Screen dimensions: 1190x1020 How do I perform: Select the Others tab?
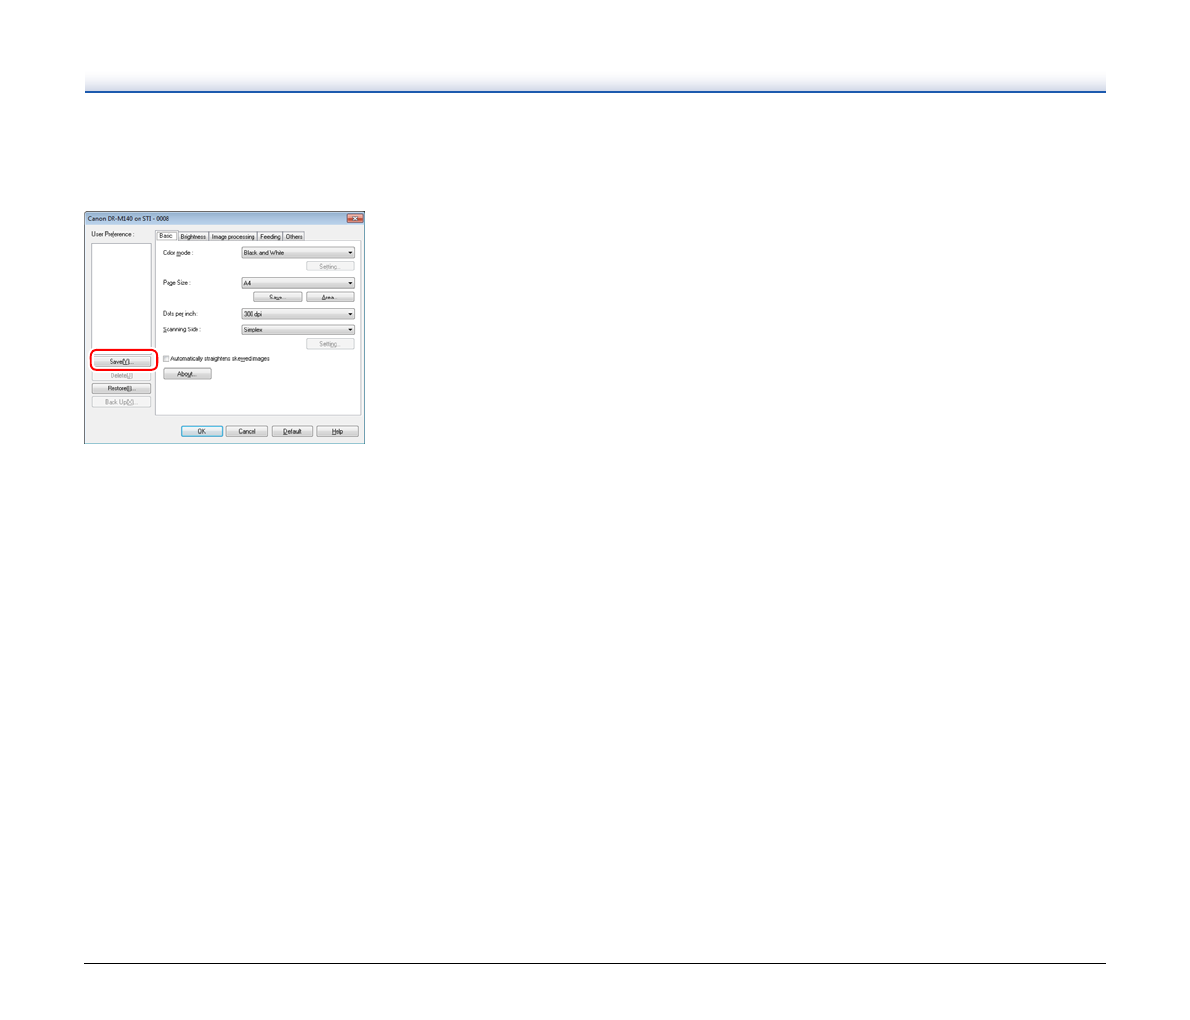(294, 237)
